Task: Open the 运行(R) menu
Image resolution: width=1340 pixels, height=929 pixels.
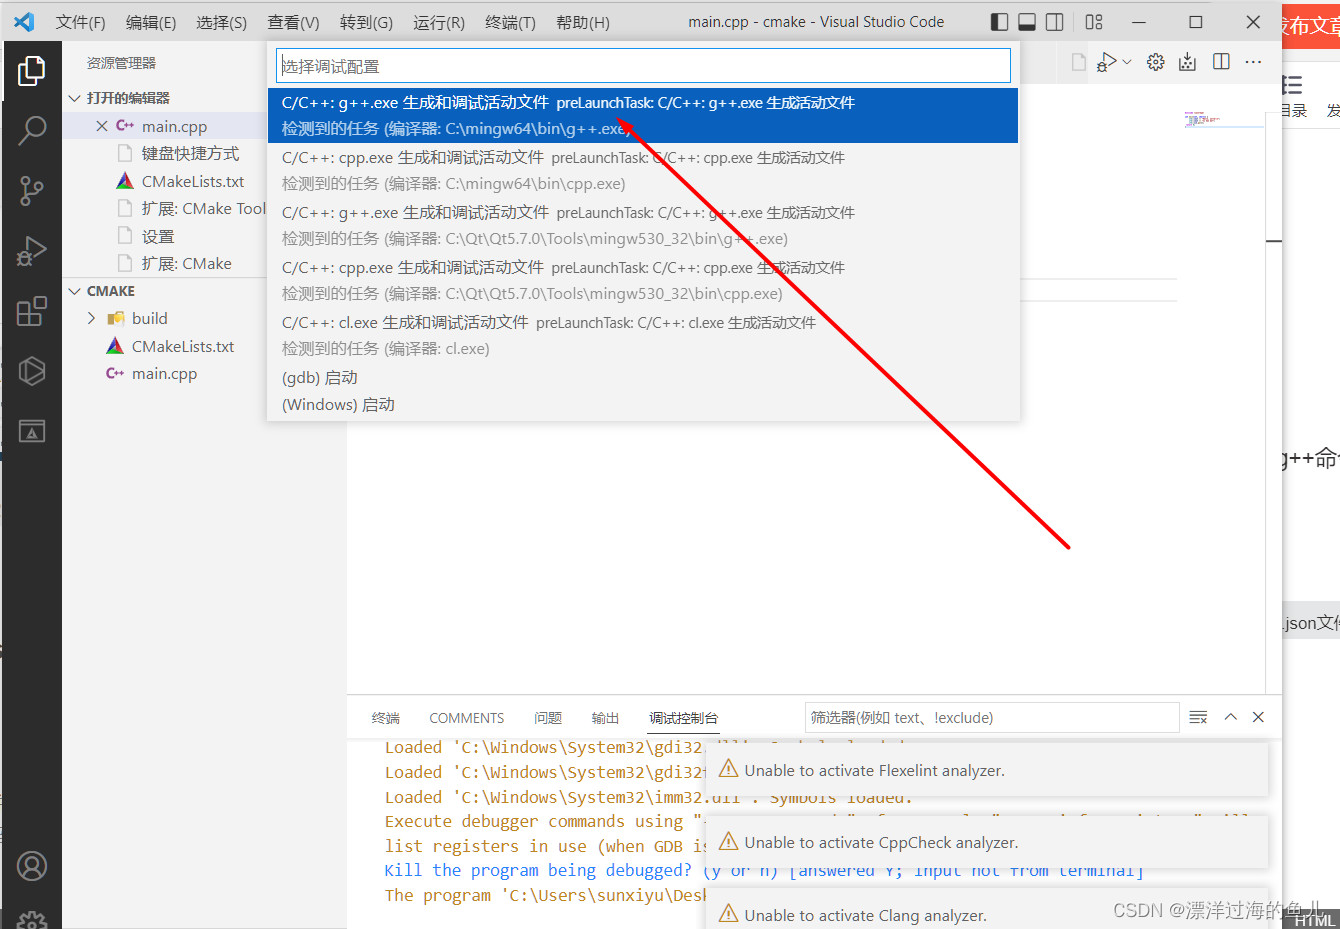Action: tap(439, 22)
